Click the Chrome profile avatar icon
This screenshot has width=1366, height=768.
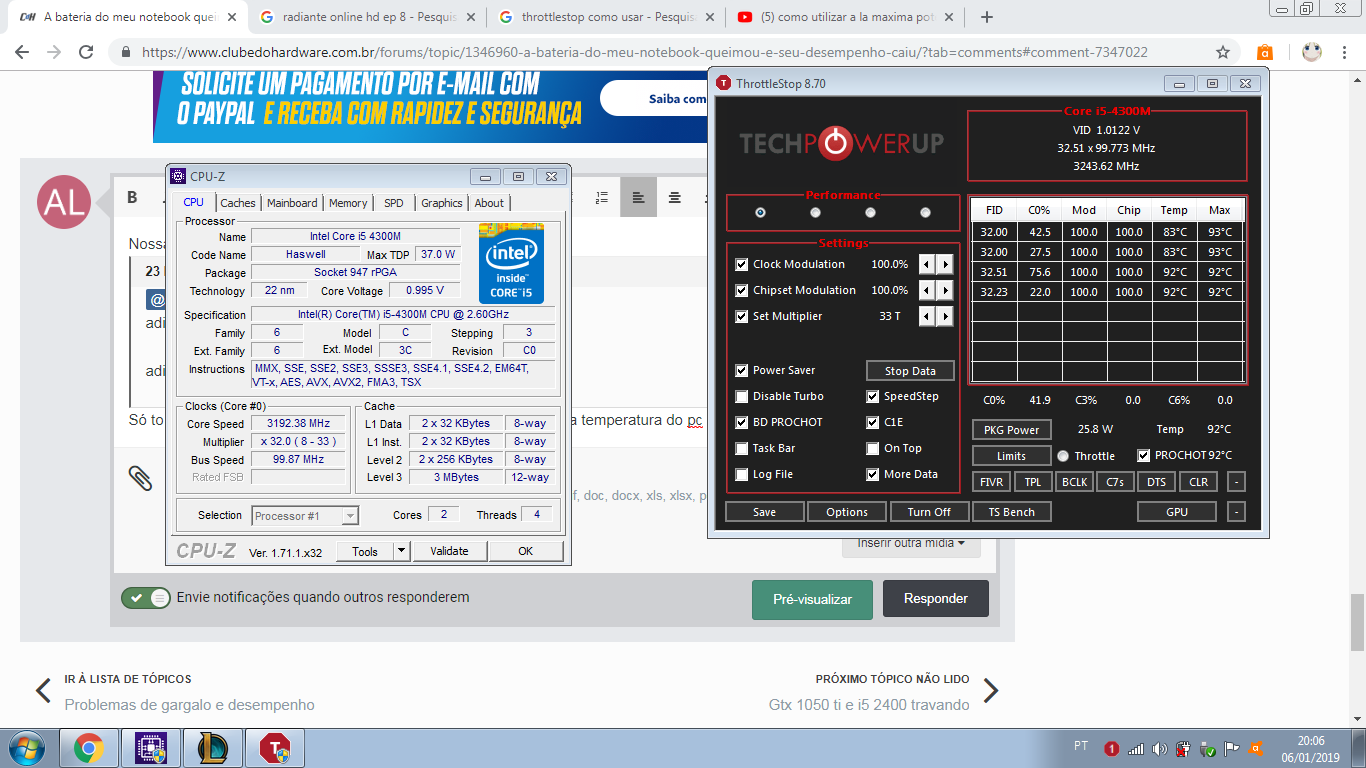(x=1312, y=52)
